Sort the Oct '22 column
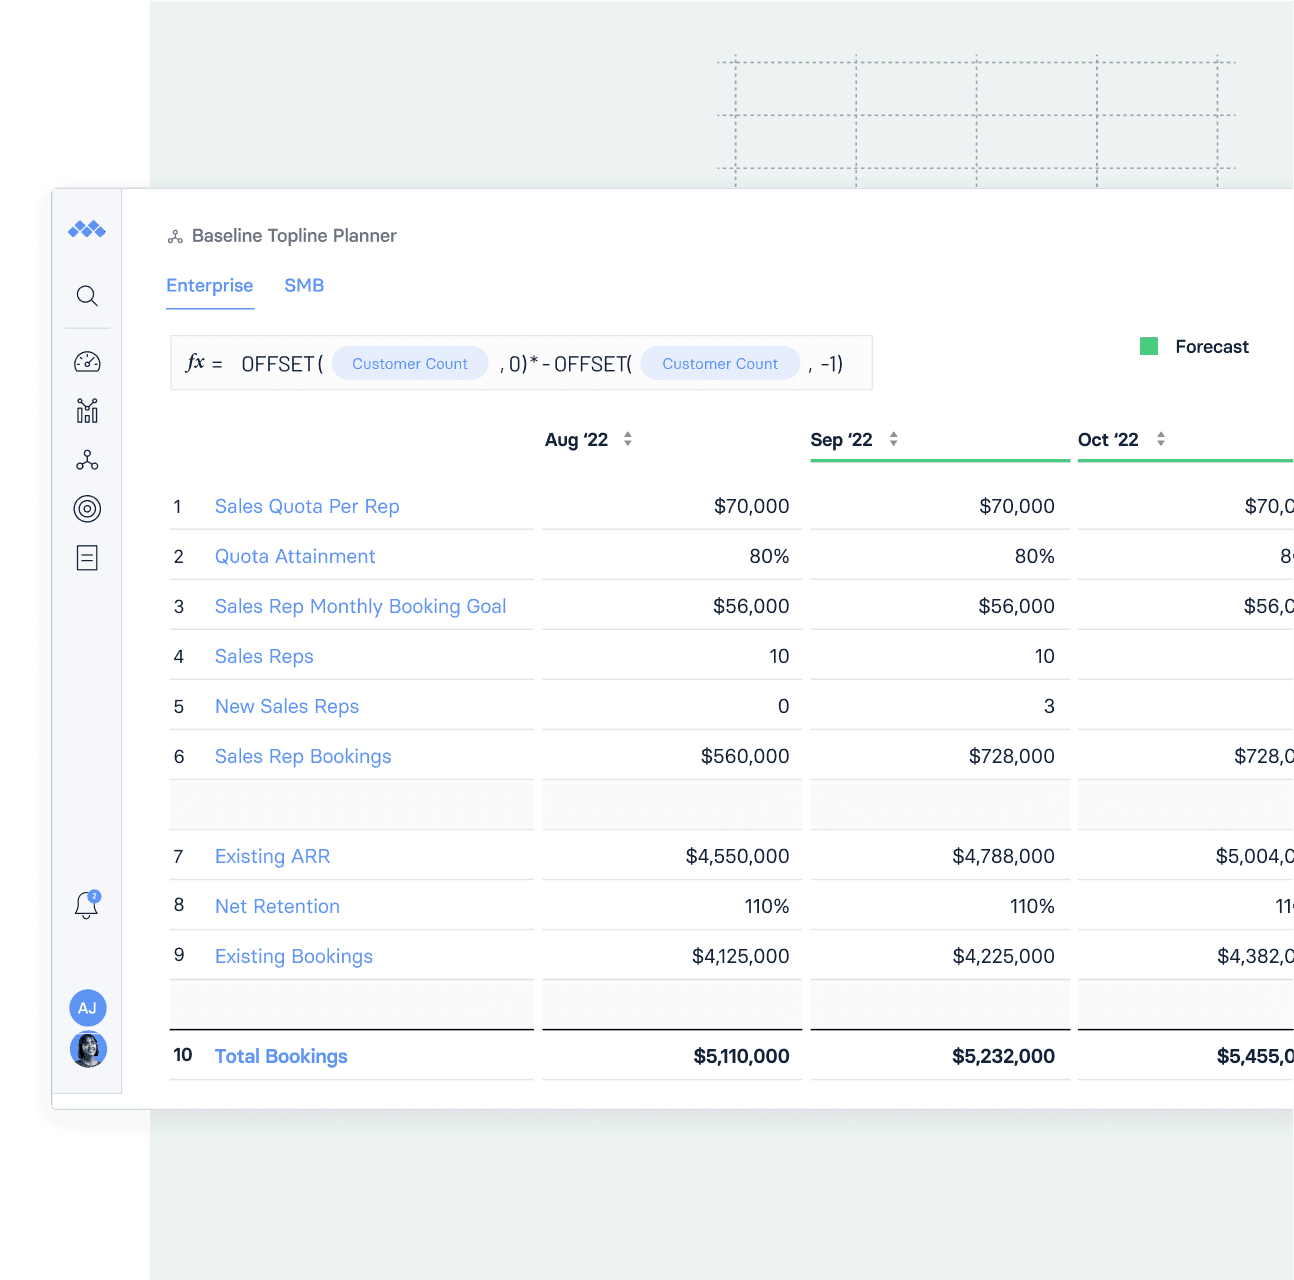This screenshot has height=1280, width=1294. click(x=1160, y=439)
